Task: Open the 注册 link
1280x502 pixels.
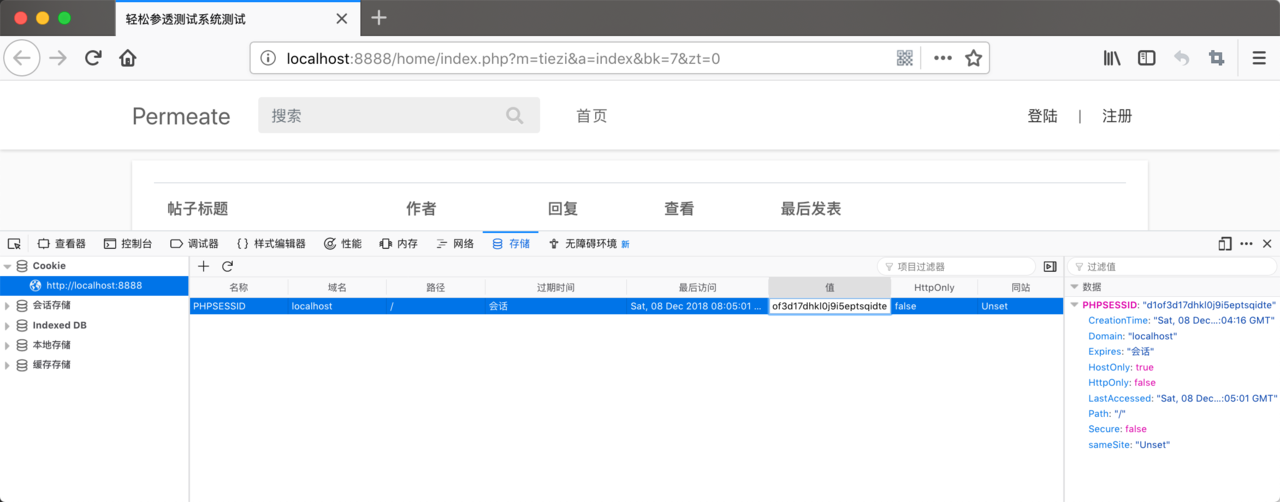Action: [x=1117, y=116]
